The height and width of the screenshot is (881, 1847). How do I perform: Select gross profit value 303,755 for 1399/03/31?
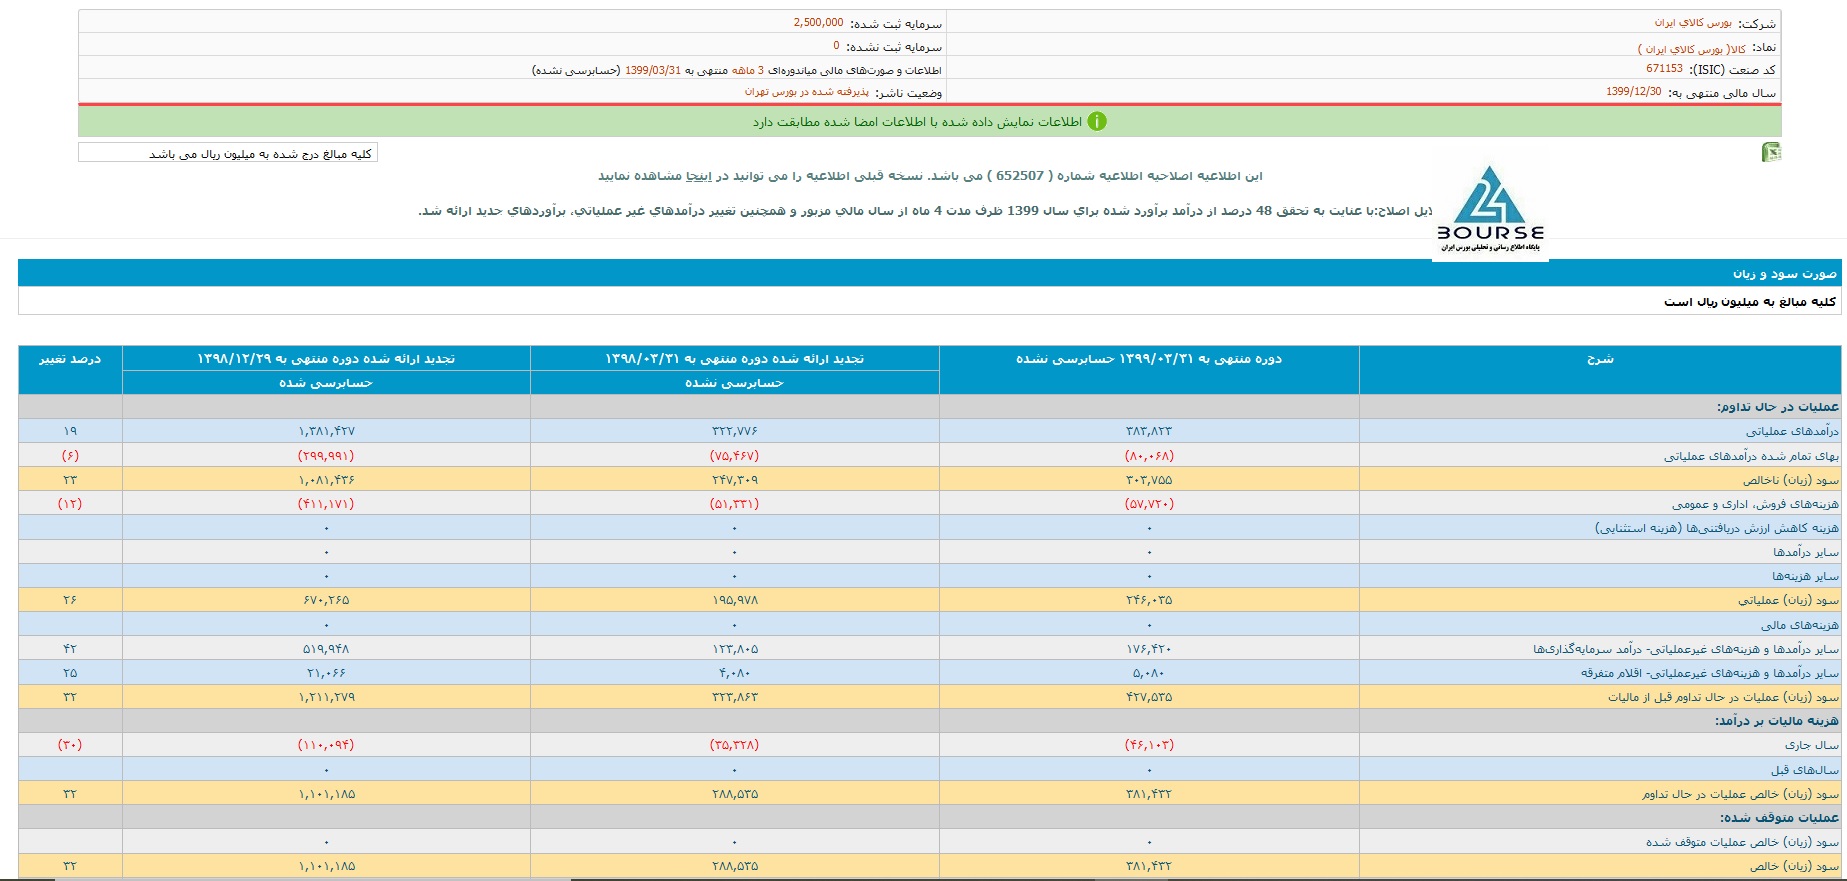1149,480
